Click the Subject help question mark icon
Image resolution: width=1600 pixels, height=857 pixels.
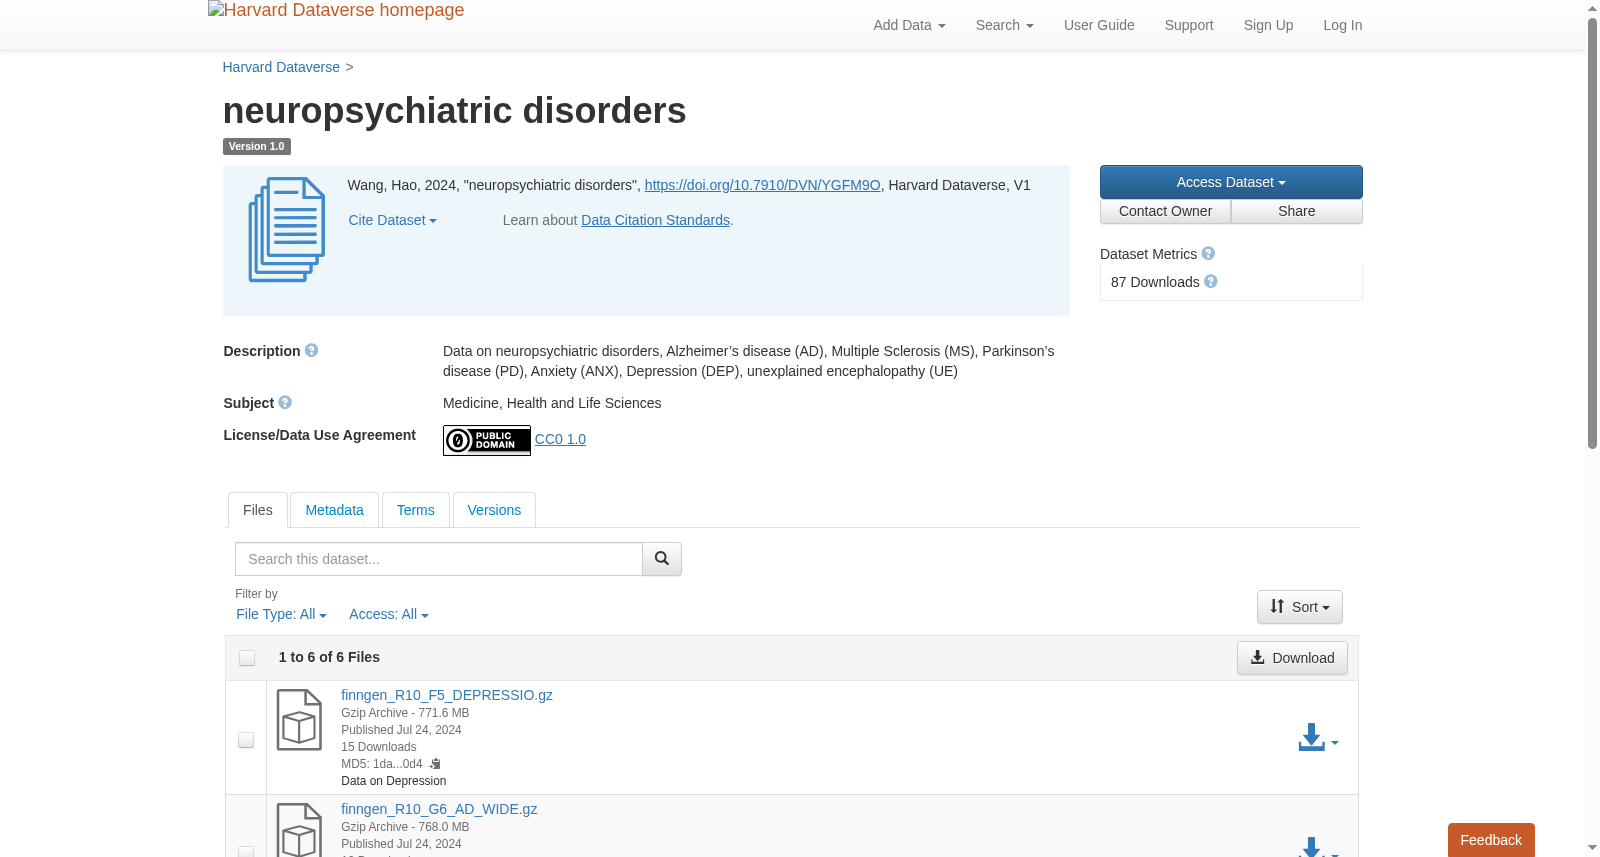pyautogui.click(x=285, y=403)
